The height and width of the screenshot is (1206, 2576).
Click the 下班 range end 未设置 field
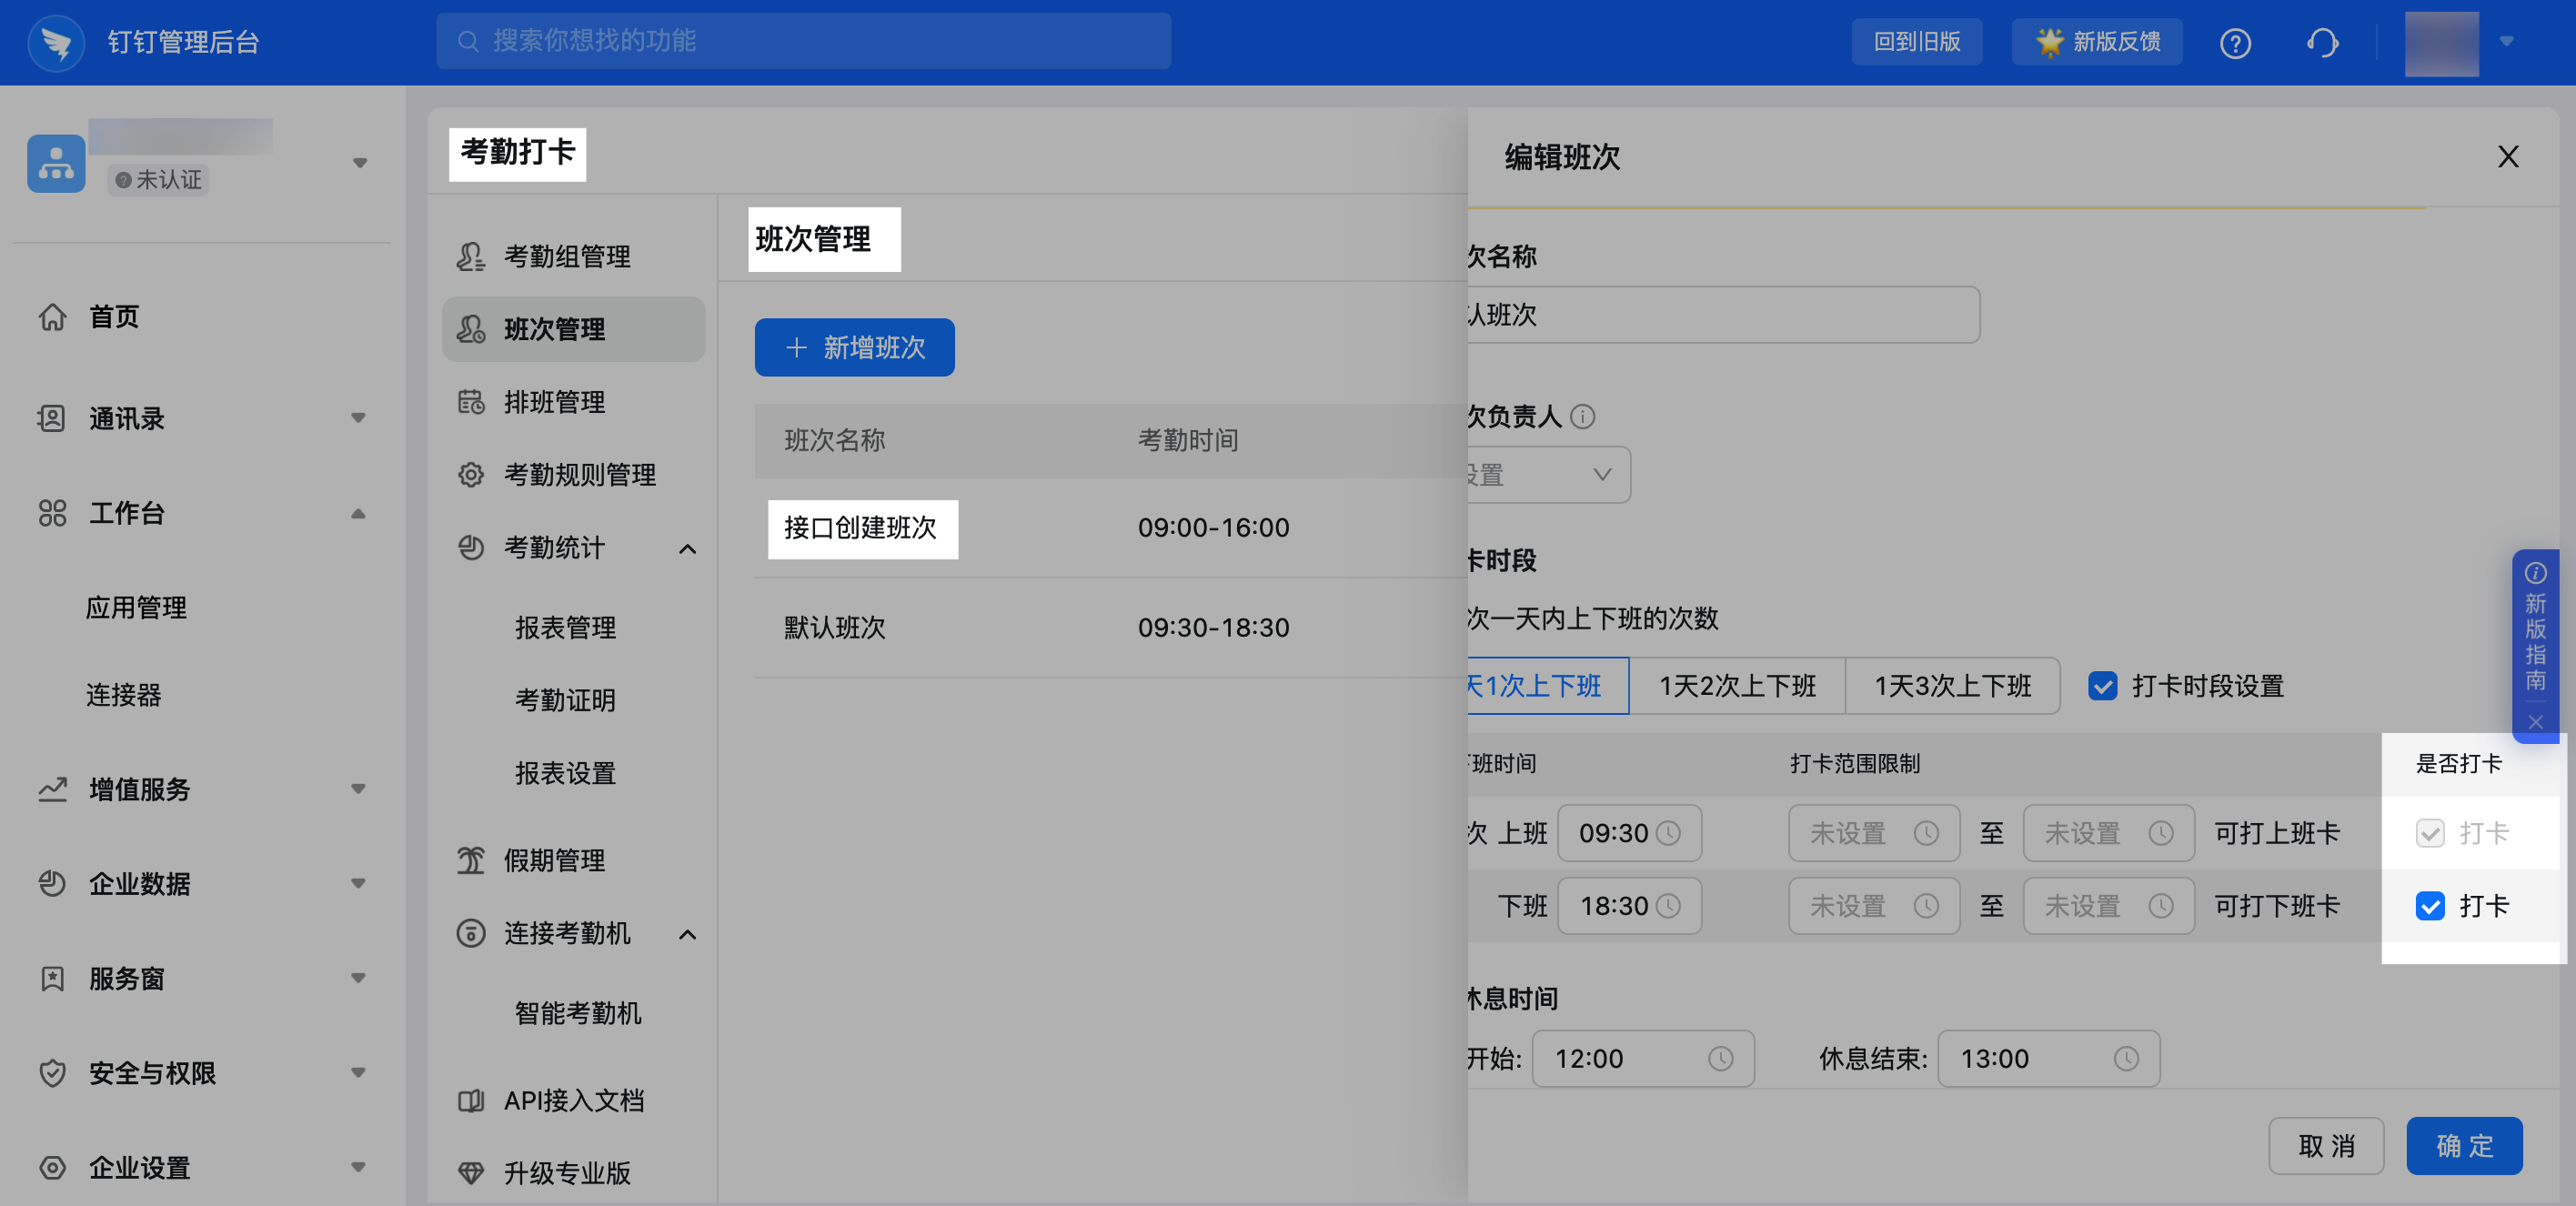tap(2109, 906)
